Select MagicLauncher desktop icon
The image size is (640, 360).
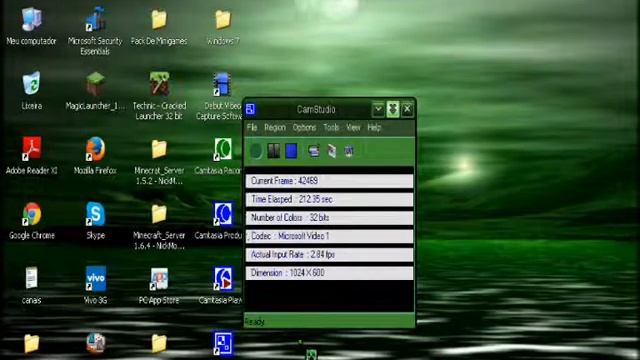click(x=95, y=91)
